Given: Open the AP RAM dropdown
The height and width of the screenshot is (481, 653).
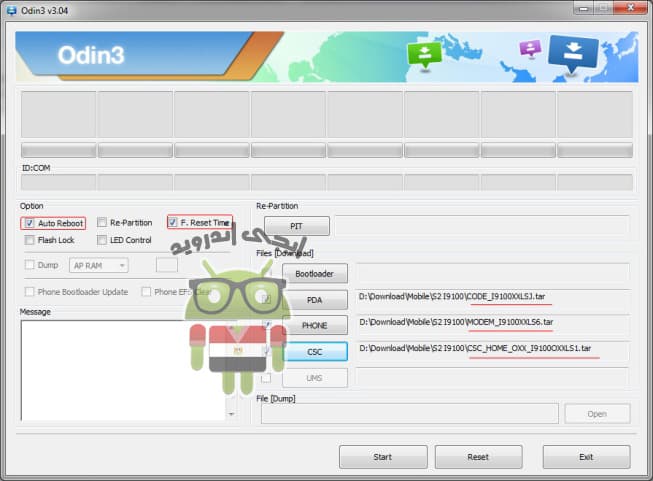Looking at the screenshot, I should pos(99,265).
